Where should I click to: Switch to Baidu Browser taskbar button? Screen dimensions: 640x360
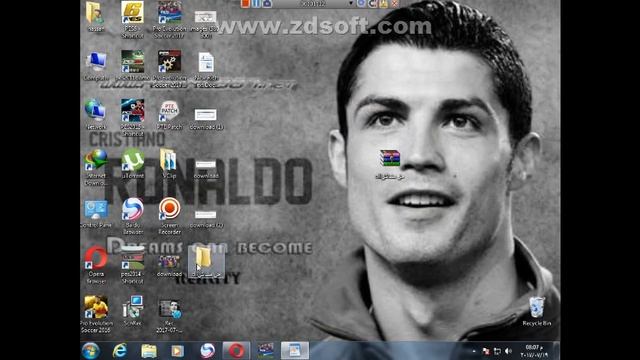pyautogui.click(x=207, y=351)
